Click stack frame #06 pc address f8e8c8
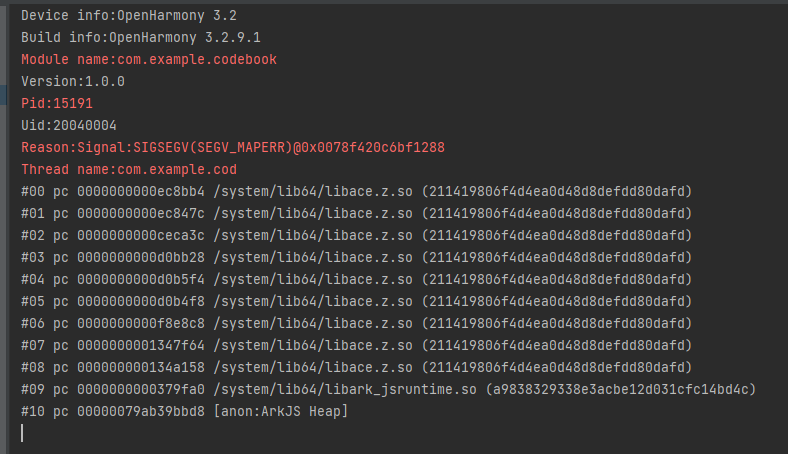This screenshot has height=454, width=788. coord(141,323)
